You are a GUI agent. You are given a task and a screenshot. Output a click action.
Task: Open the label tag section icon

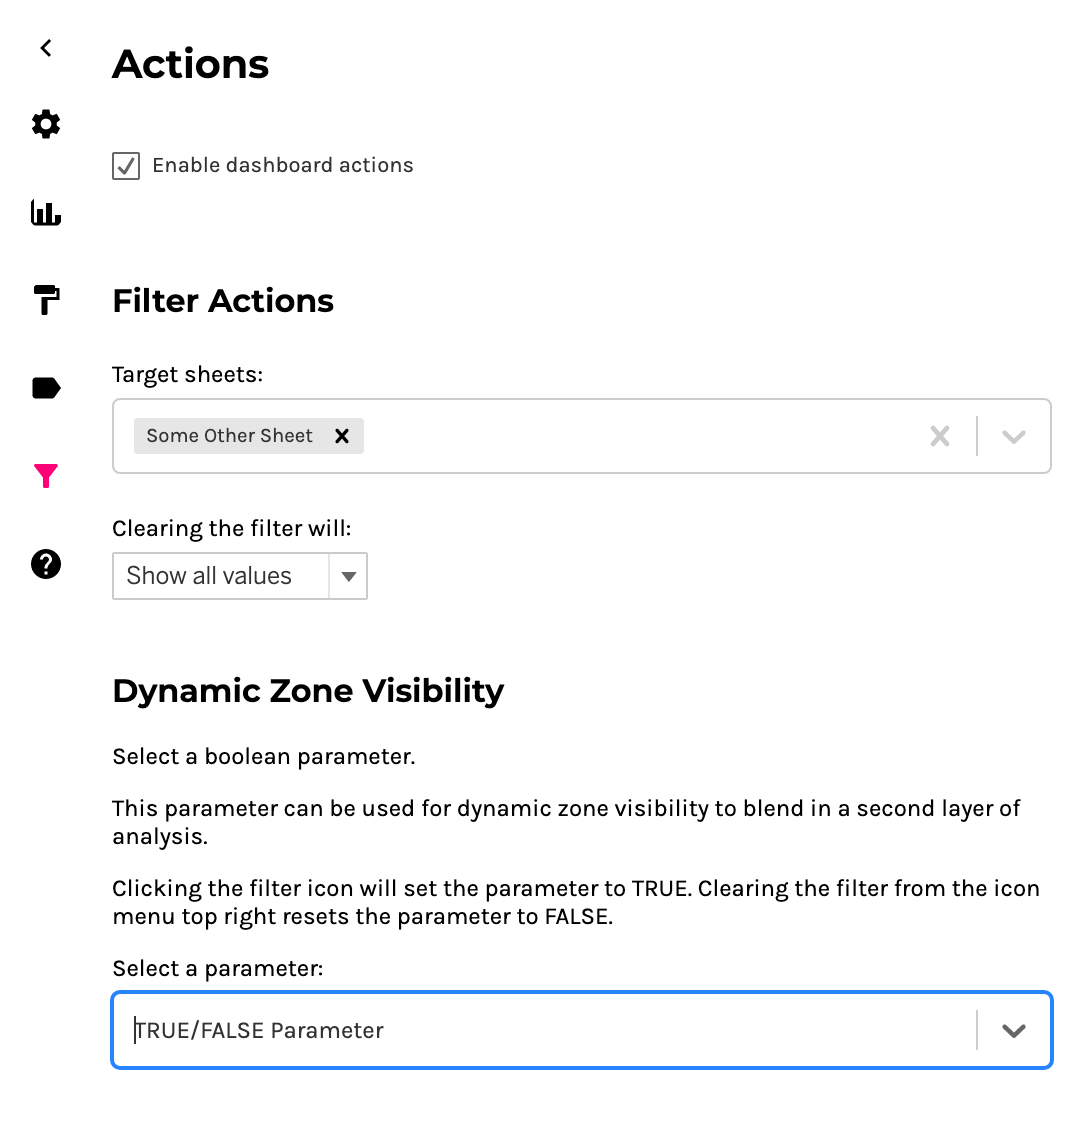tap(46, 388)
